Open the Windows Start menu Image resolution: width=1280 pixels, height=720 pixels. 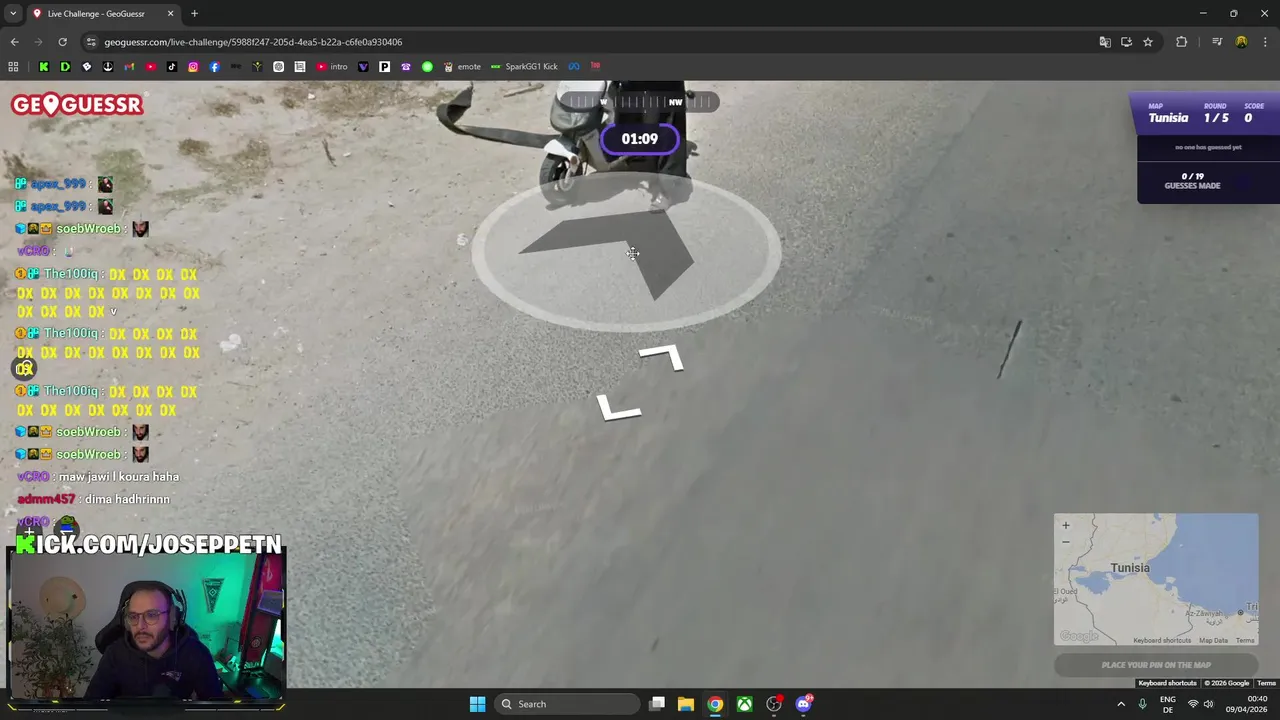[477, 704]
